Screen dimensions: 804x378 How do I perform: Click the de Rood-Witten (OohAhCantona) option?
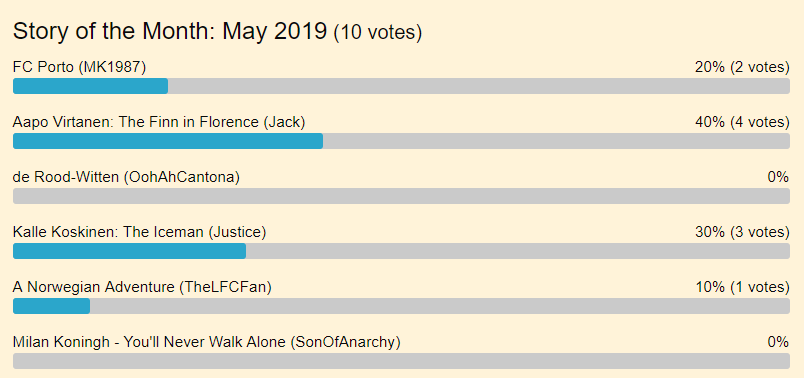(126, 177)
